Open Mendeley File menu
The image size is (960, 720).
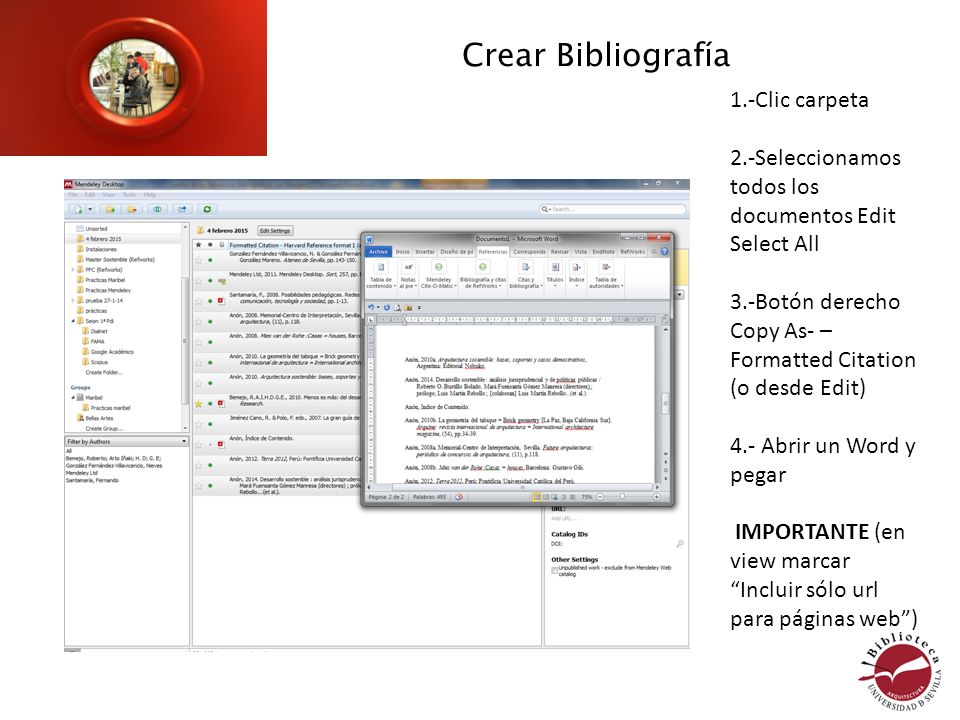[x=72, y=195]
